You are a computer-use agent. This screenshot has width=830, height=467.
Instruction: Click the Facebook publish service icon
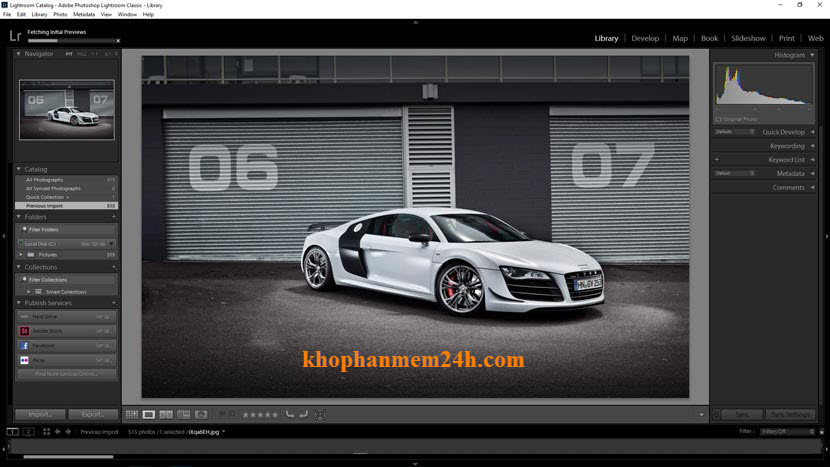(x=23, y=345)
